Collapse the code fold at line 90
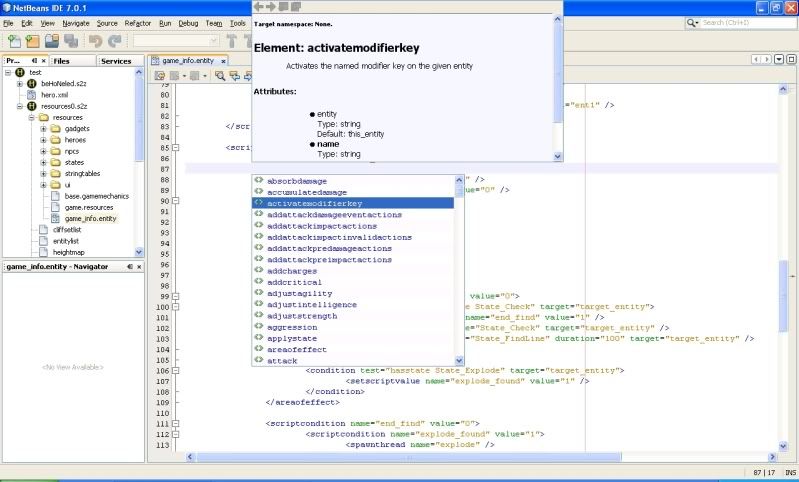799x482 pixels. [176, 201]
